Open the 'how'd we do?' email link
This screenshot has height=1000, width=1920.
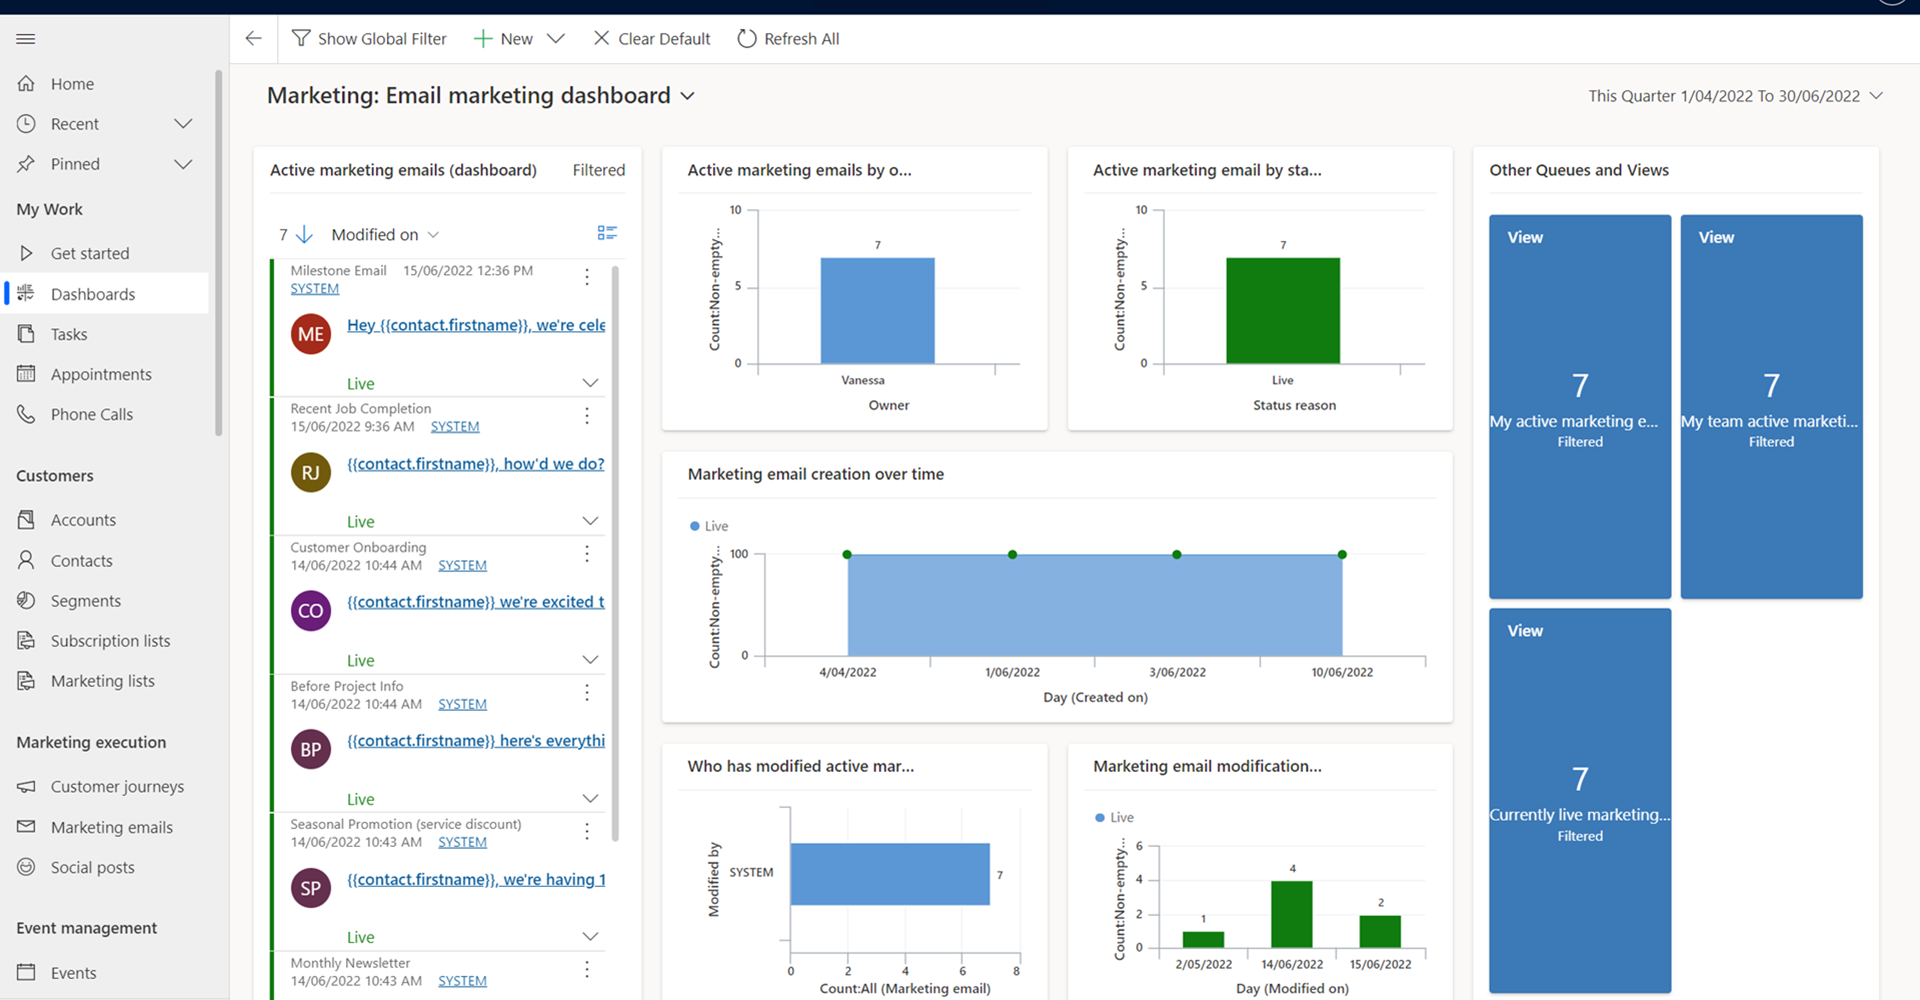coord(475,464)
